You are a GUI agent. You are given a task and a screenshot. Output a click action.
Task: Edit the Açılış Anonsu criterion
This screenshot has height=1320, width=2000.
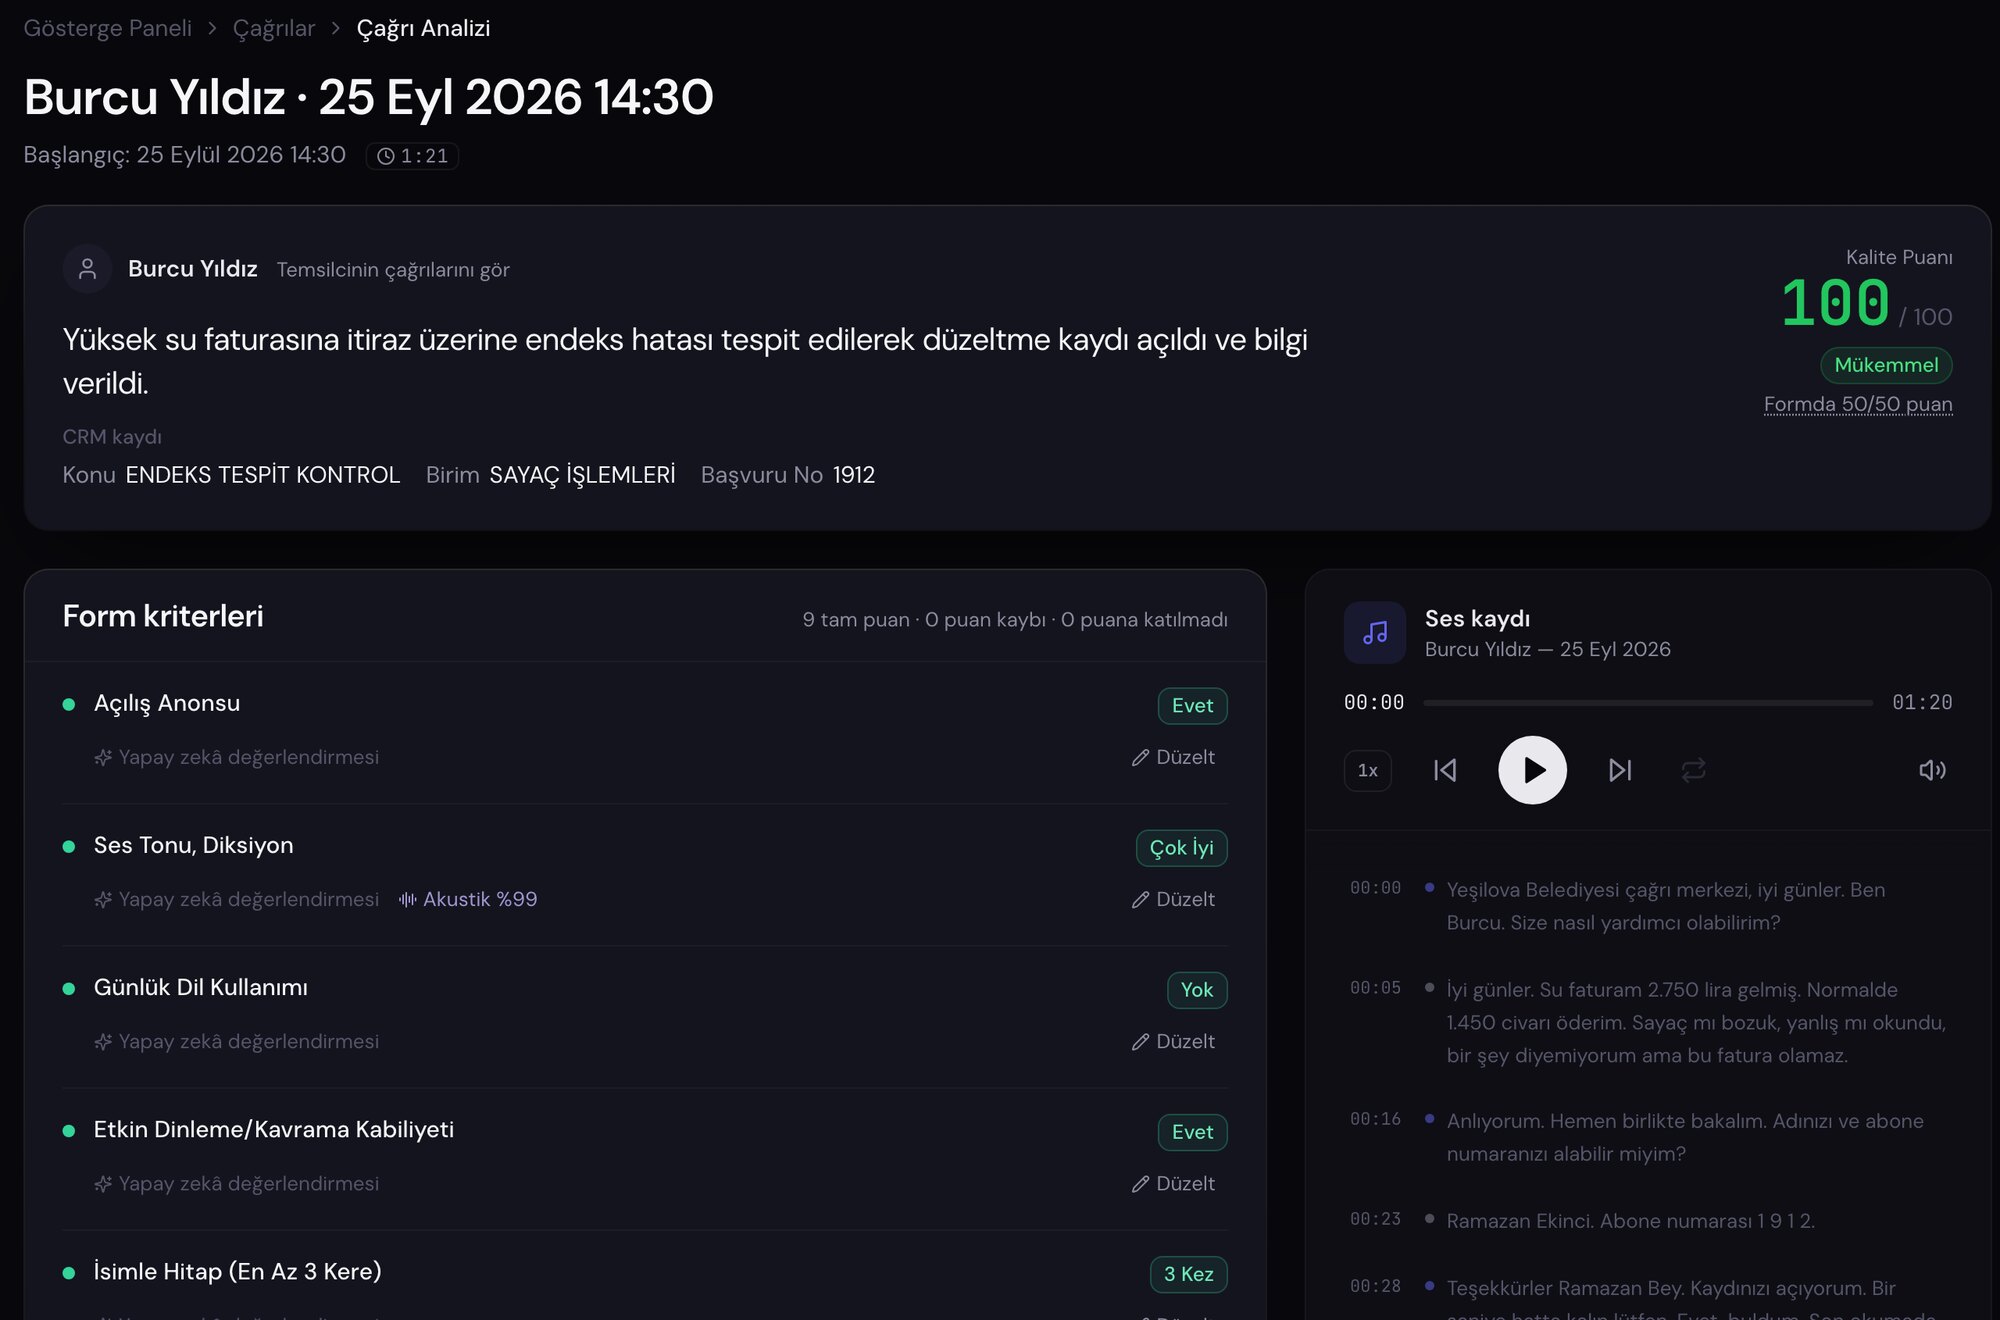coord(1173,757)
